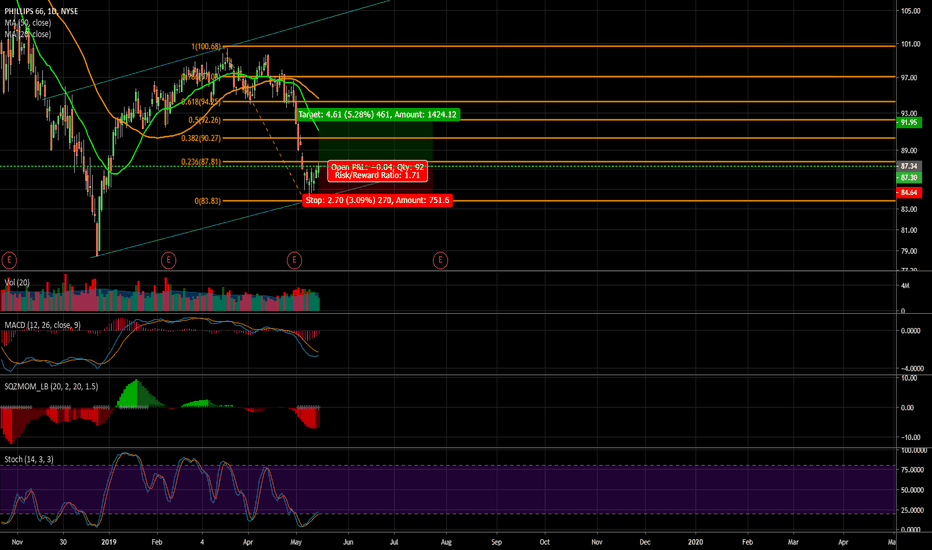Open the SQZMOM_LB (20, 2, 20, 1.5) legend
Viewport: 932px width, 550px height.
(x=51, y=386)
